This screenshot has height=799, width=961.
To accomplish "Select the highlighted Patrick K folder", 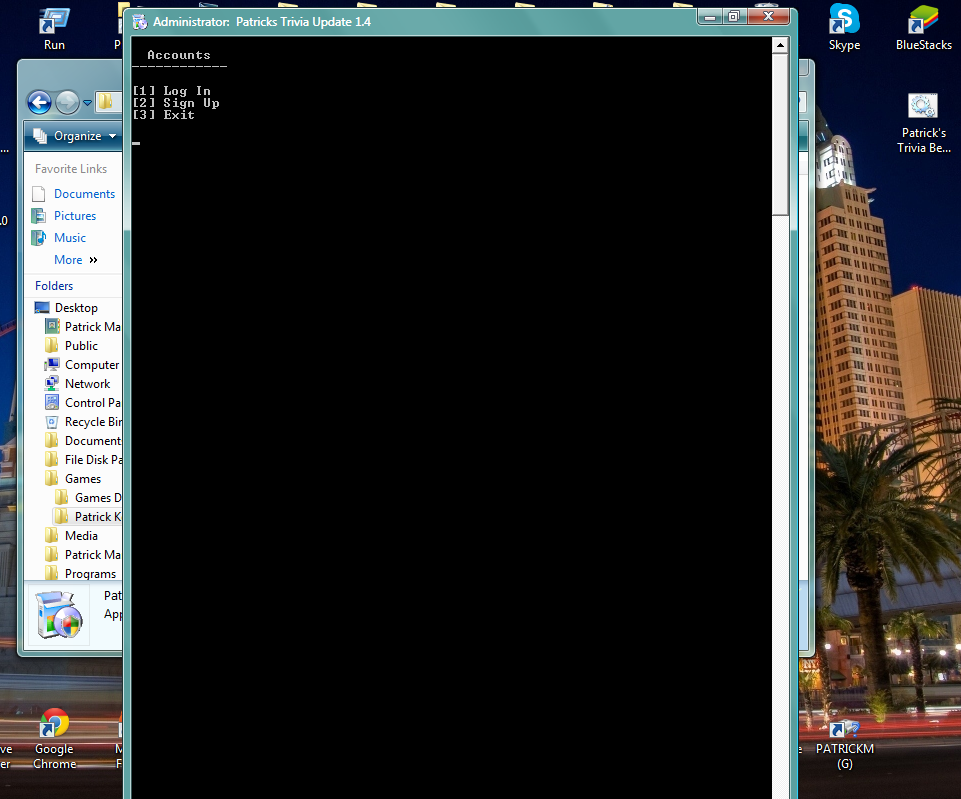I will [x=97, y=517].
